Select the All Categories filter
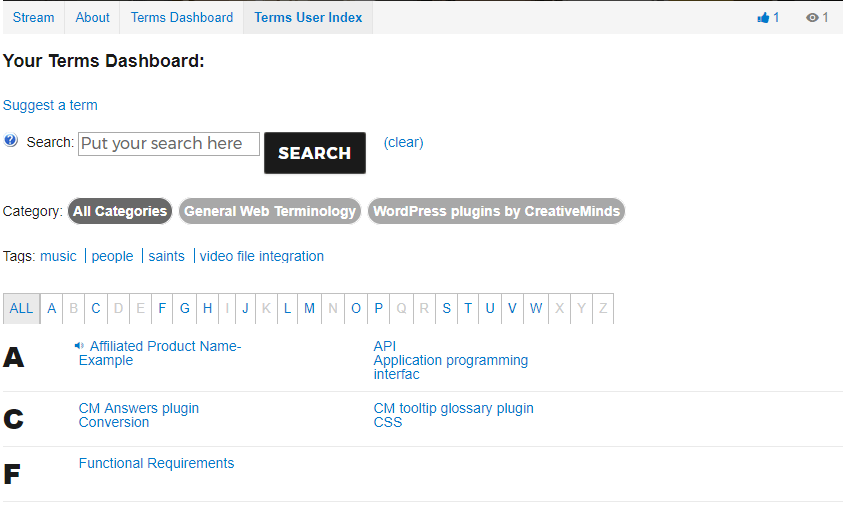Viewport: 850px width, 506px height. 120,211
